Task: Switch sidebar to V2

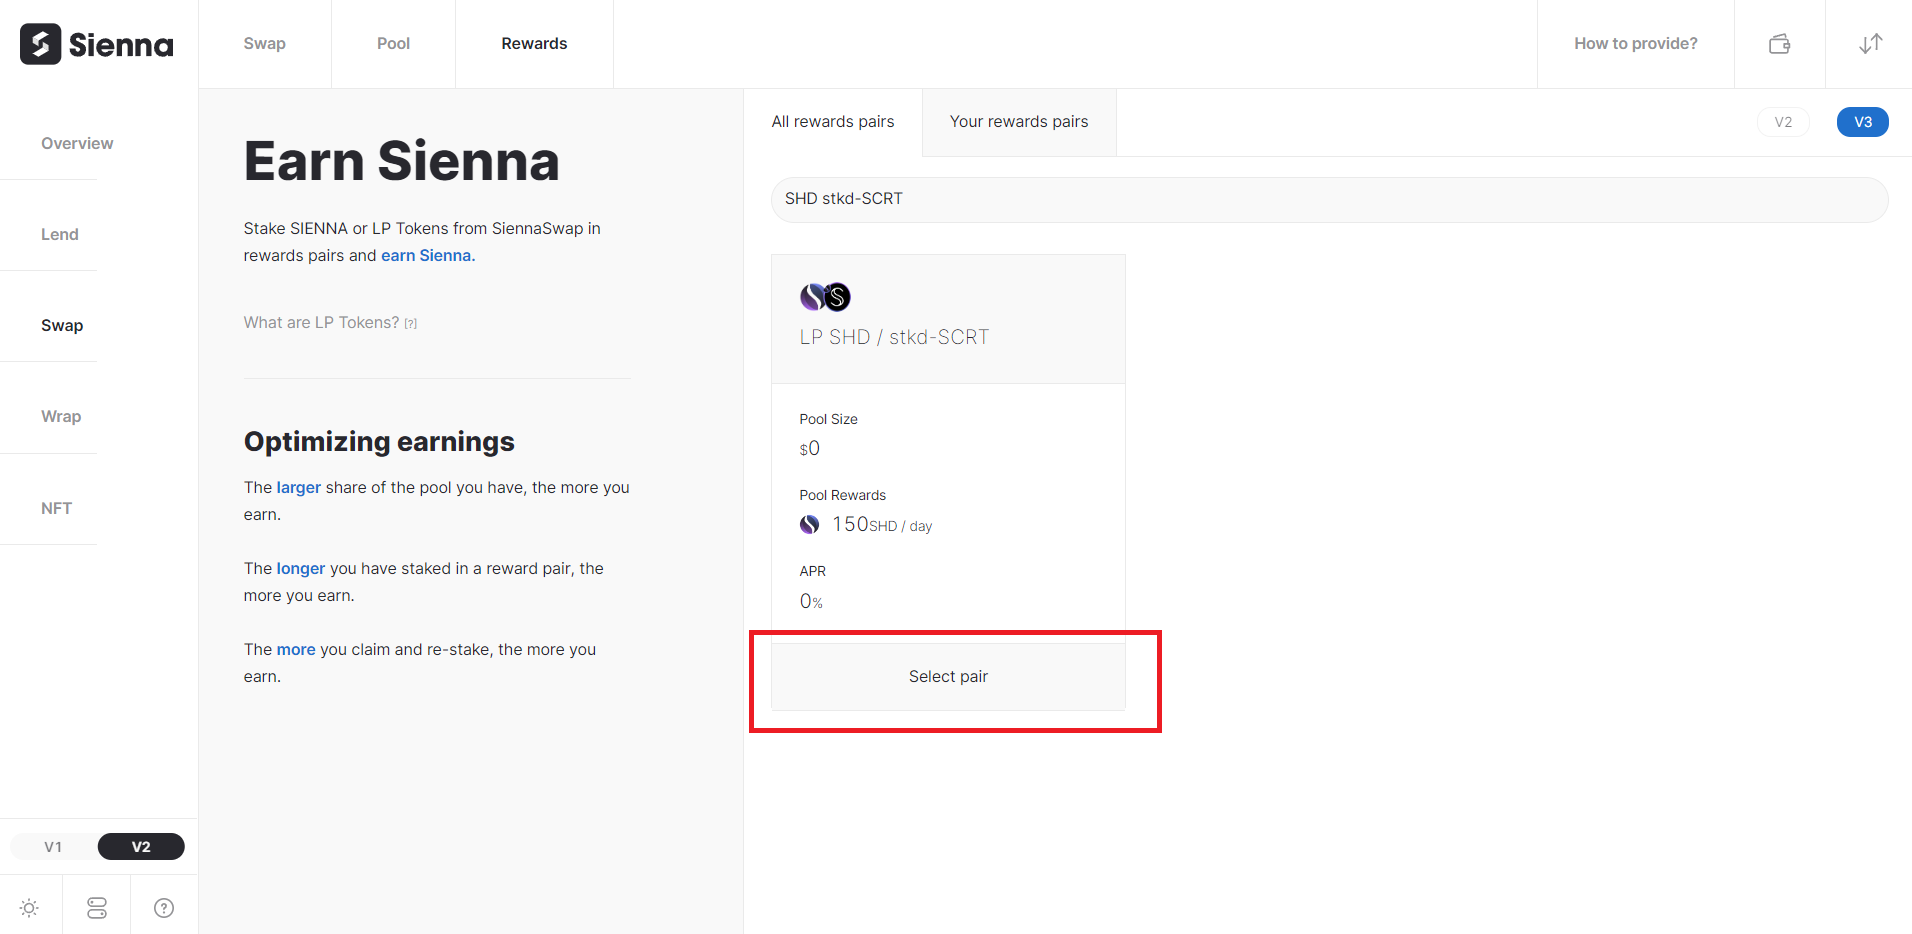Action: pyautogui.click(x=141, y=847)
